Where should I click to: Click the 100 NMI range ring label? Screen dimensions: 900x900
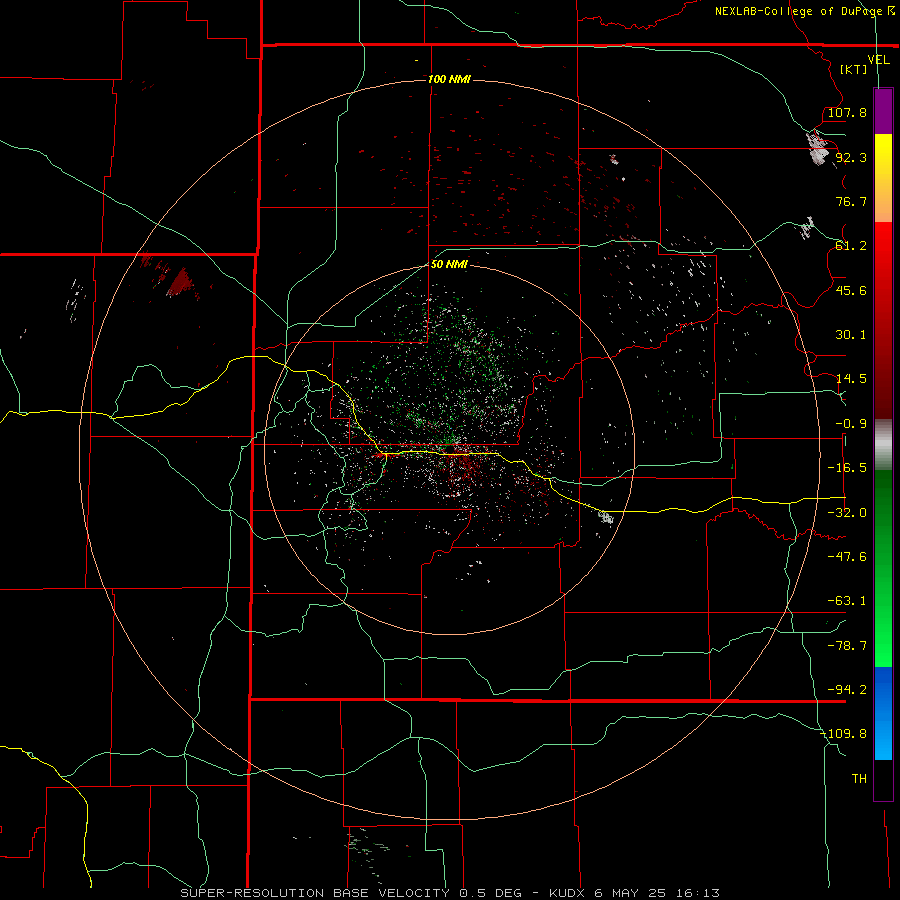point(449,79)
